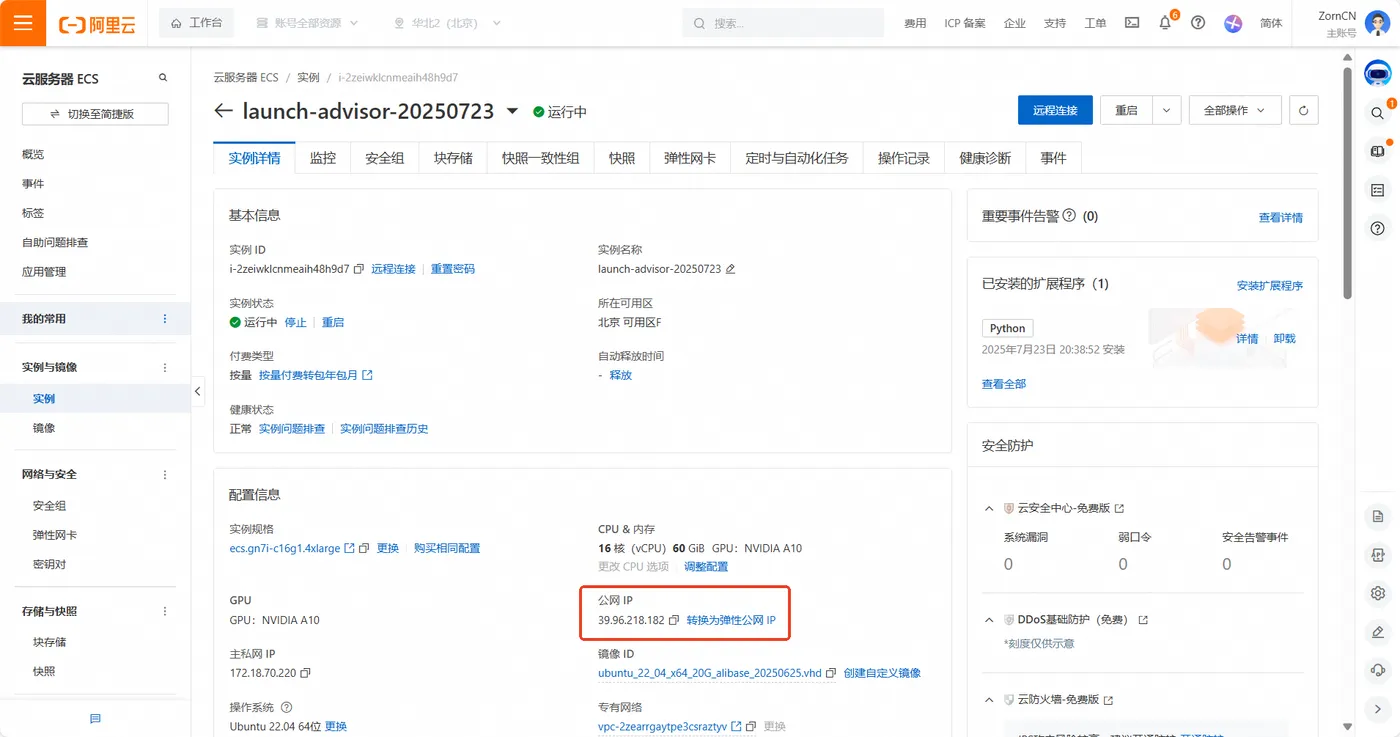
Task: Collapse the 云安全中心-免费版 section
Action: click(989, 508)
